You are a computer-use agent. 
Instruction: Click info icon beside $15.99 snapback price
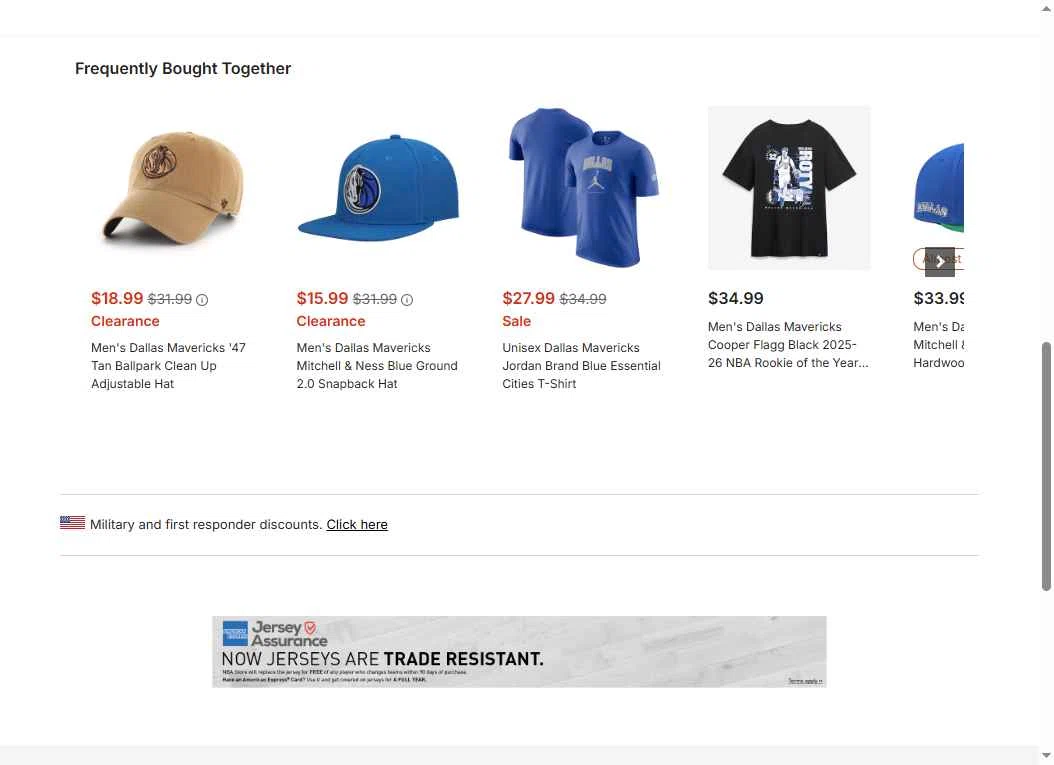point(407,300)
